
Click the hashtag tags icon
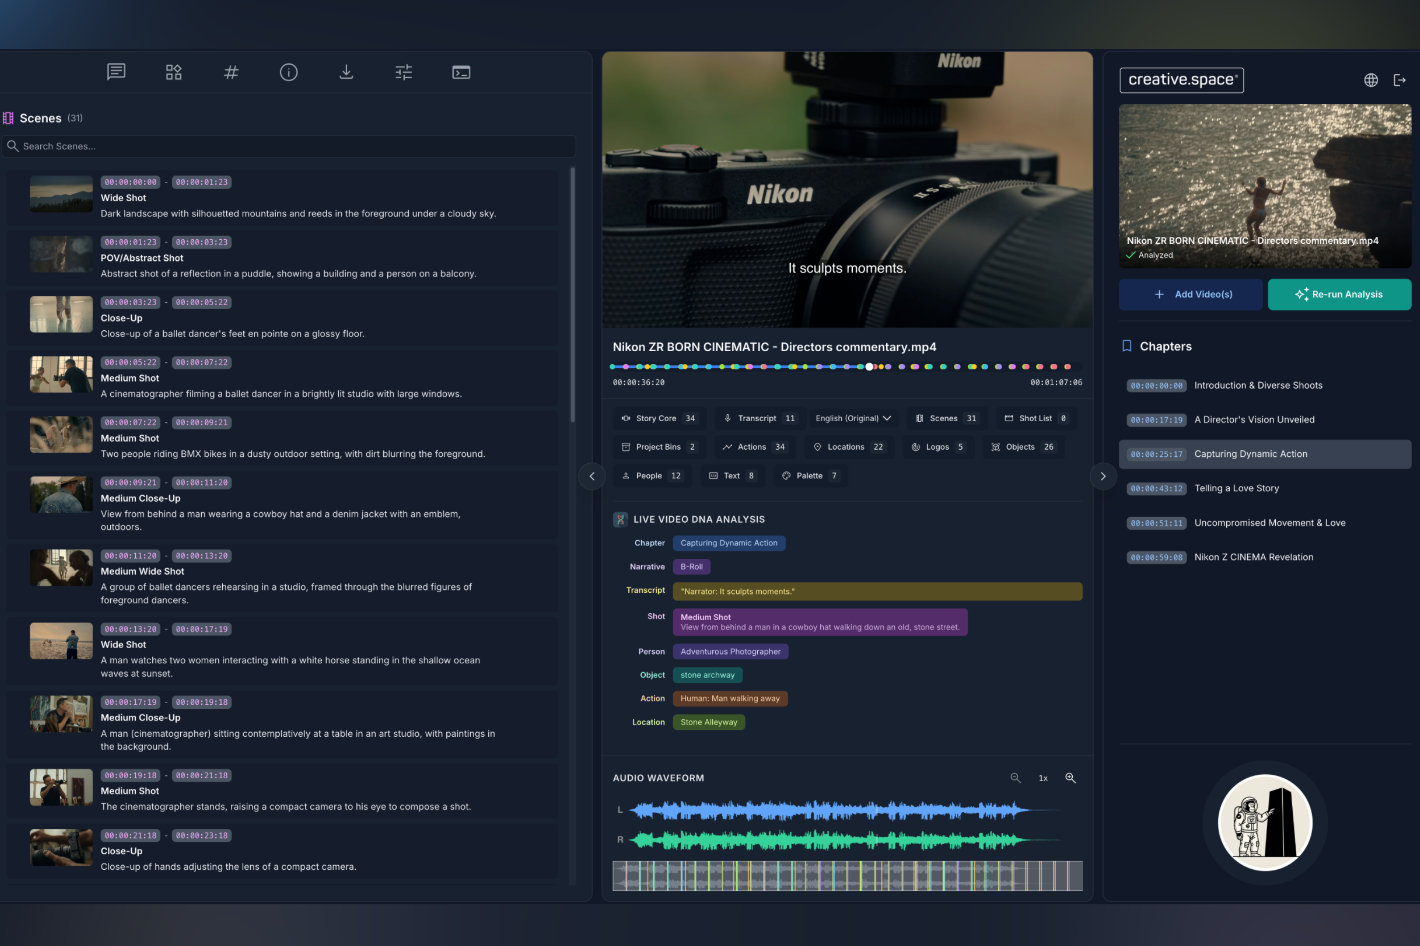(231, 72)
